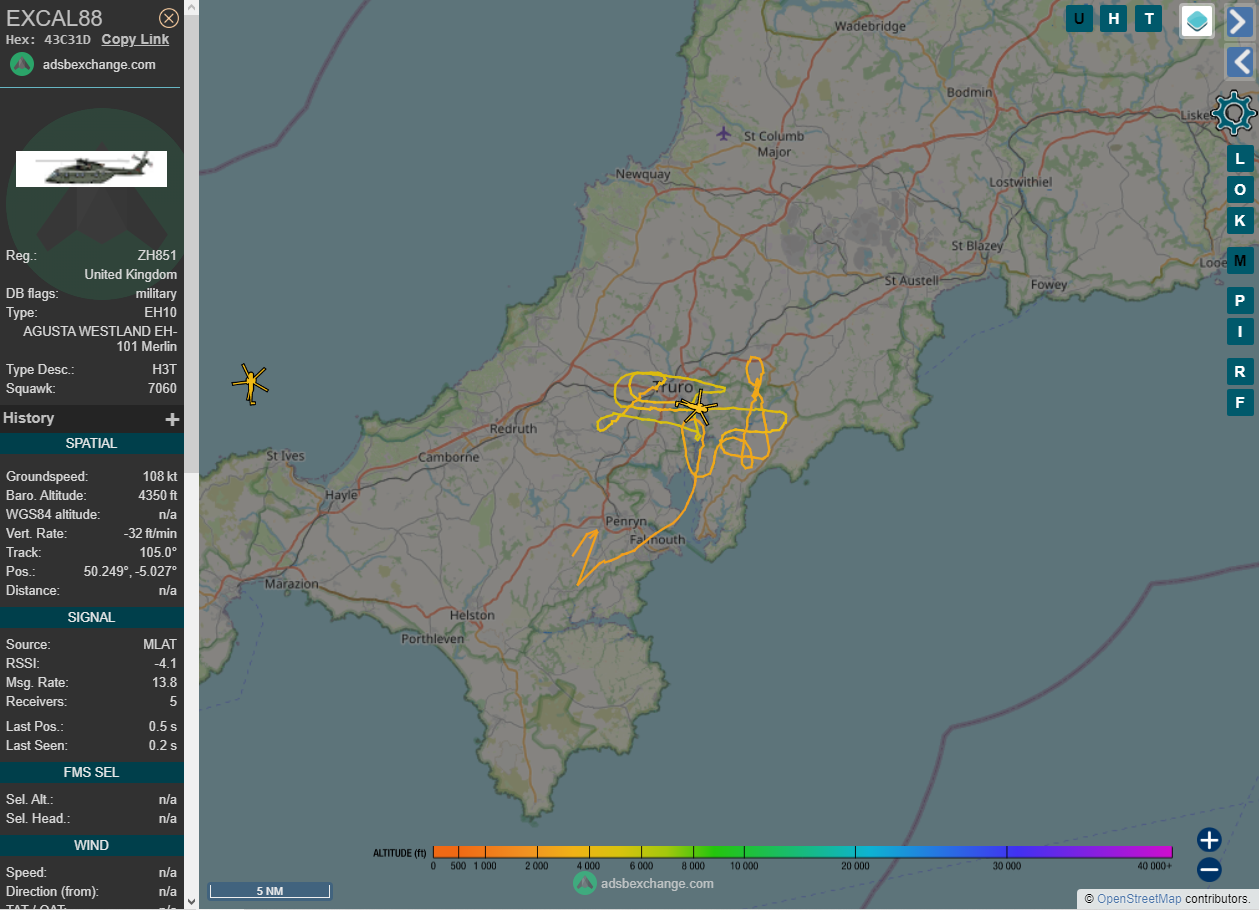The image size is (1259, 910).
Task: Click the FMS SEL section header
Action: point(92,772)
